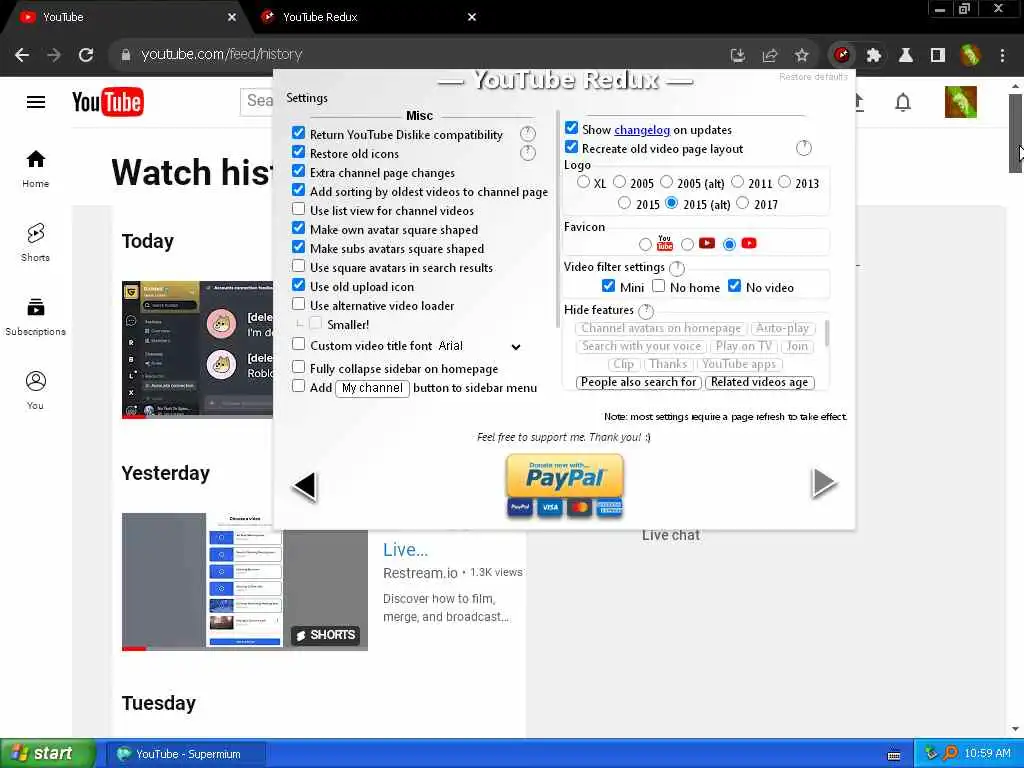This screenshot has height=768, width=1024.
Task: Select the old You Tube favicon radio
Action: [645, 244]
